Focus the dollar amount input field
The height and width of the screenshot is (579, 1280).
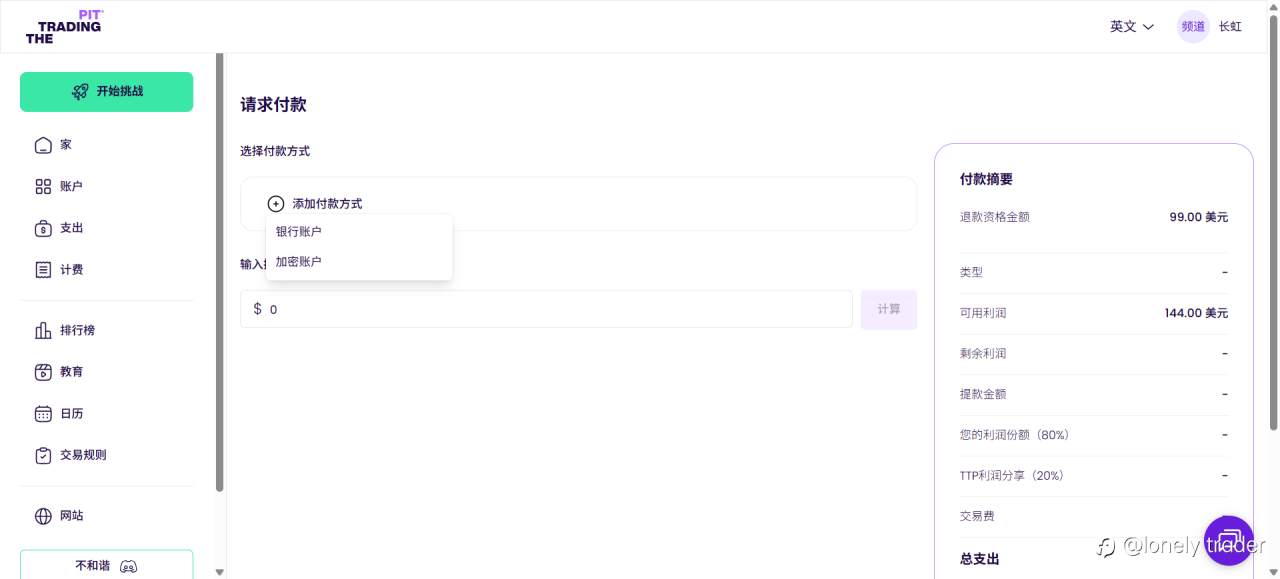point(546,309)
